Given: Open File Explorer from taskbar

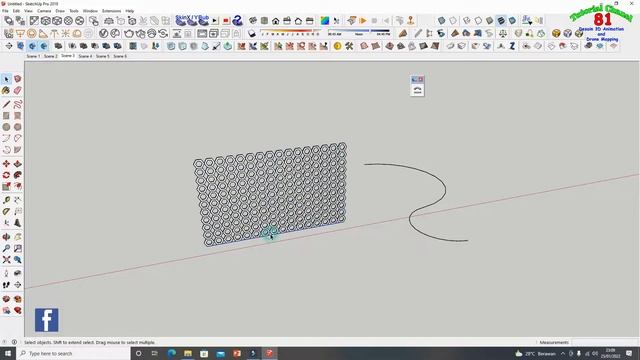Looking at the screenshot, I should 188,353.
